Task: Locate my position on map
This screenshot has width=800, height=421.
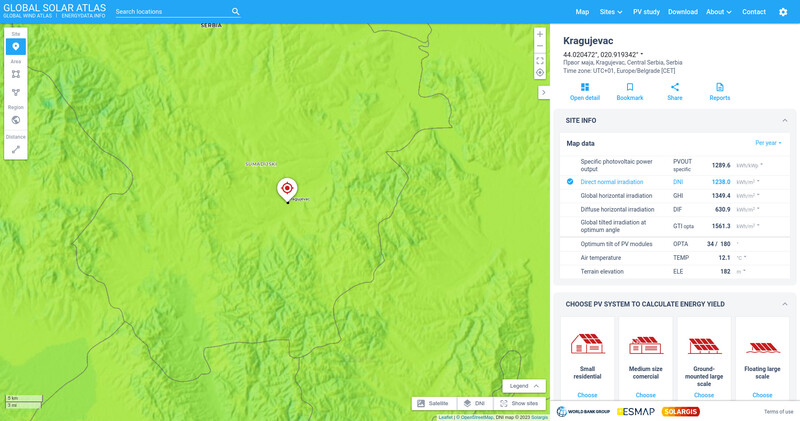Action: click(540, 73)
